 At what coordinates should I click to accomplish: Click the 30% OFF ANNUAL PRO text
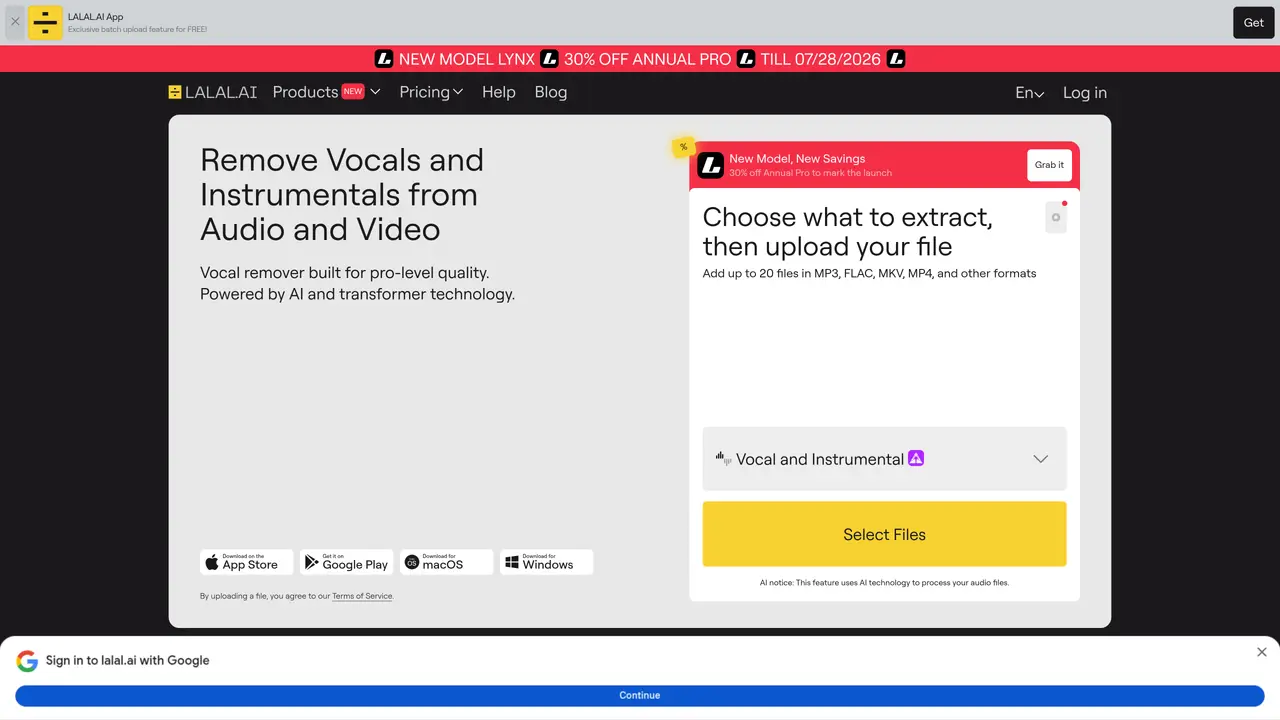[647, 59]
